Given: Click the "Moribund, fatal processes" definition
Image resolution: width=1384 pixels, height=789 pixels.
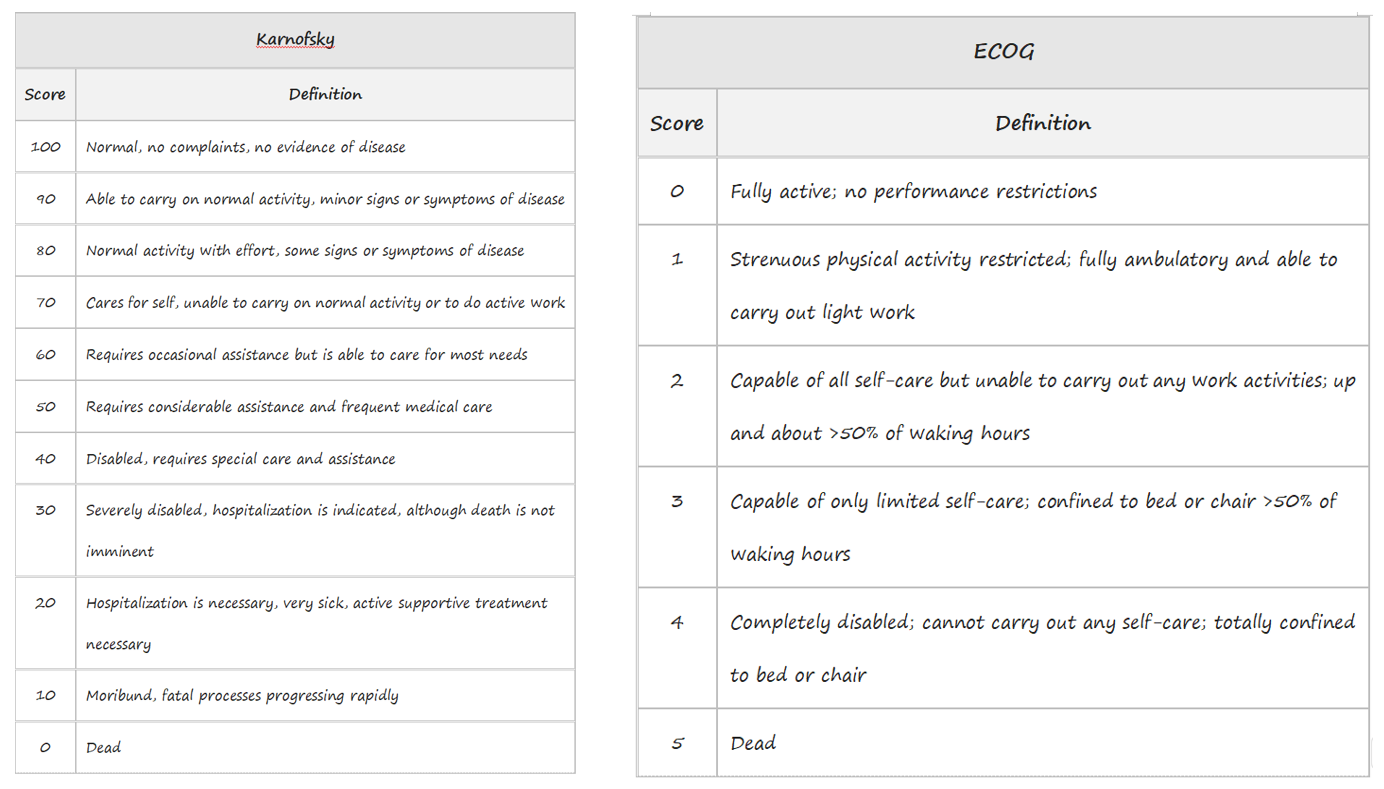Looking at the screenshot, I should click(242, 696).
